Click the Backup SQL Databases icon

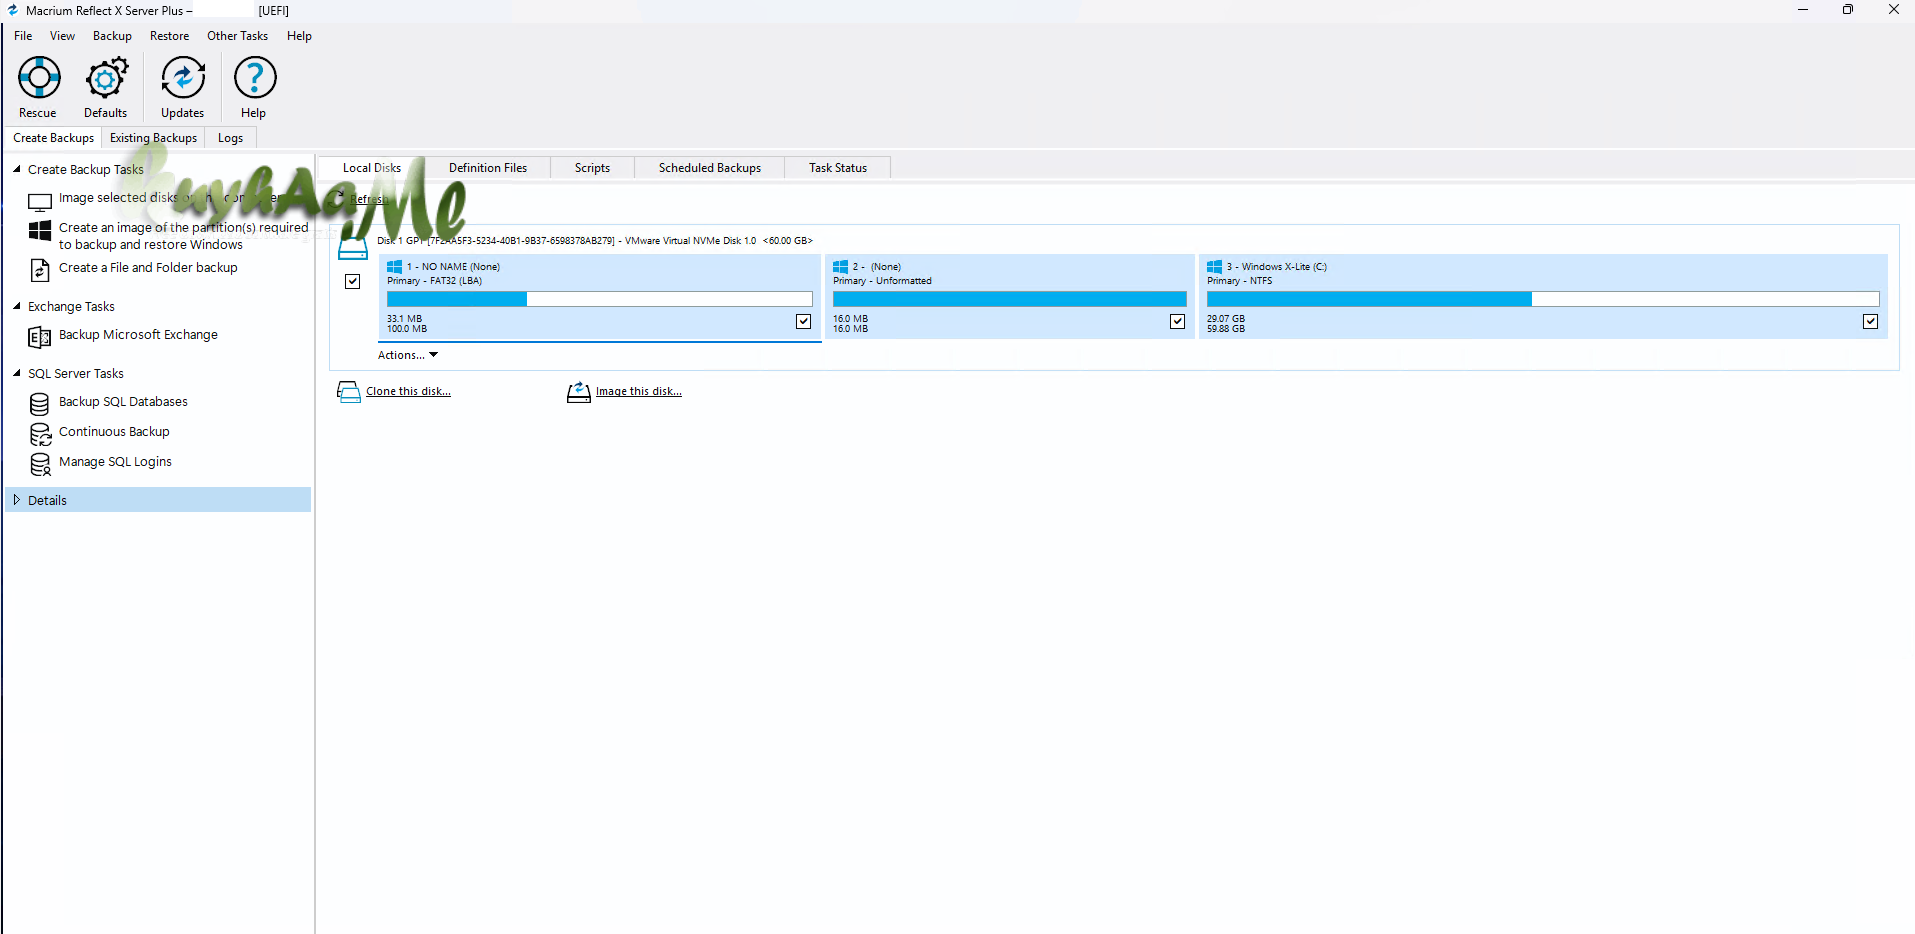[40, 404]
